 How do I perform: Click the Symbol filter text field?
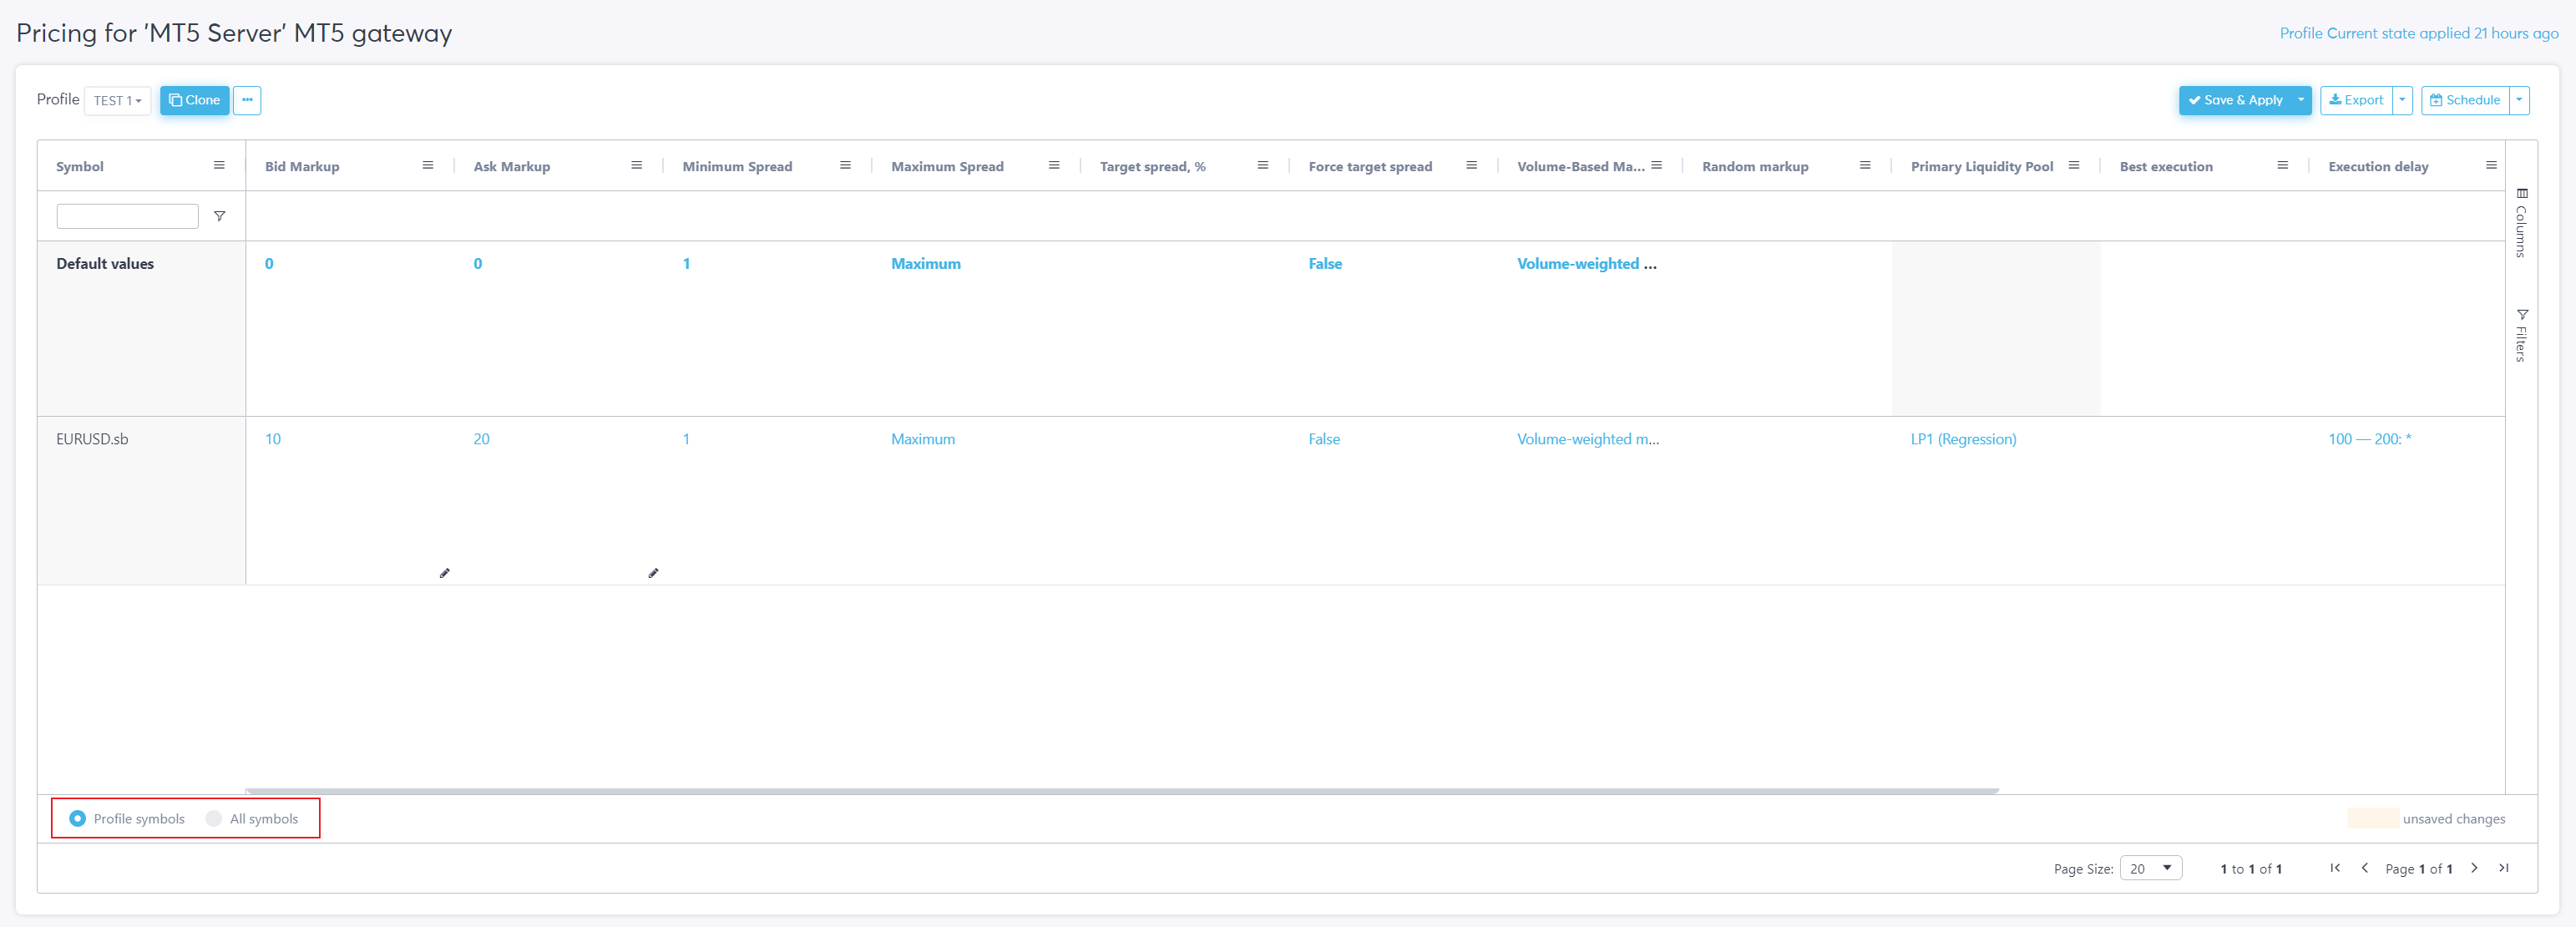(127, 216)
